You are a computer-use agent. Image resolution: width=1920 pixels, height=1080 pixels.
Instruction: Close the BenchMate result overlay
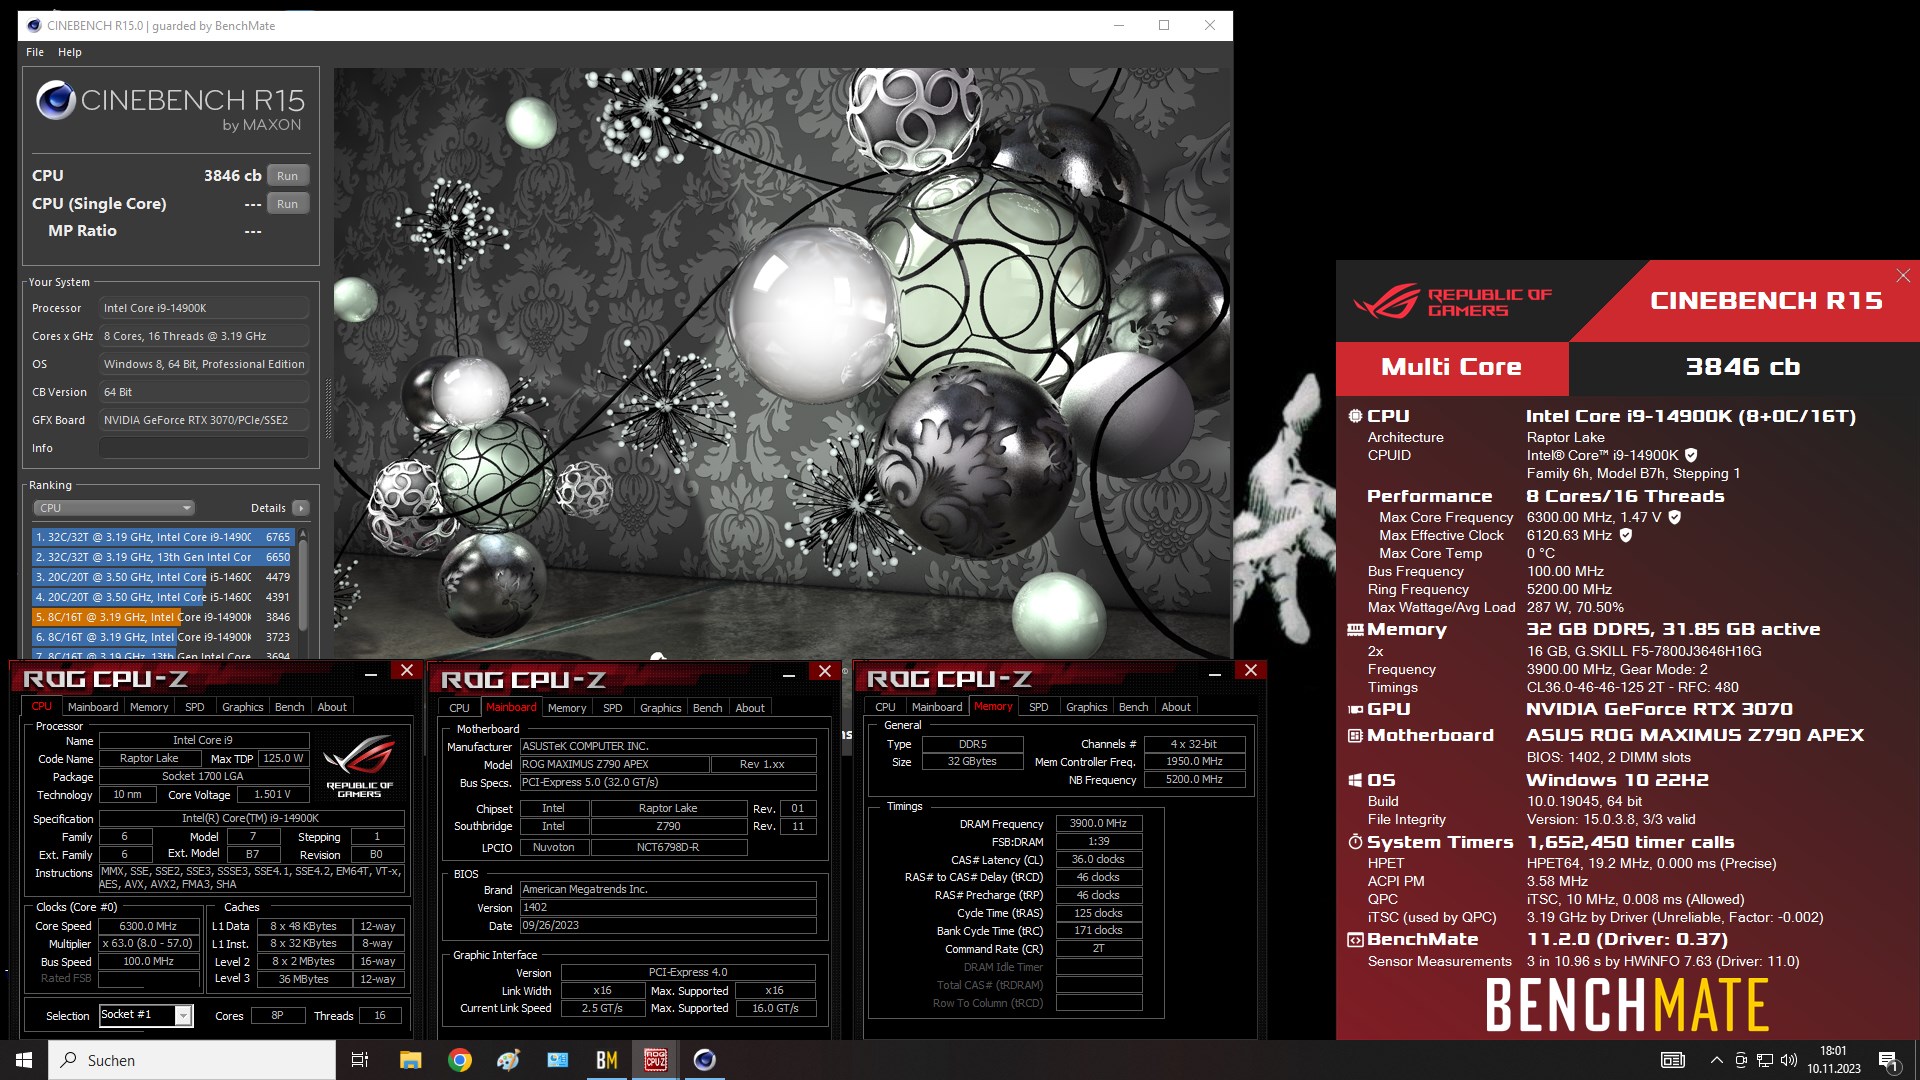pos(1903,275)
